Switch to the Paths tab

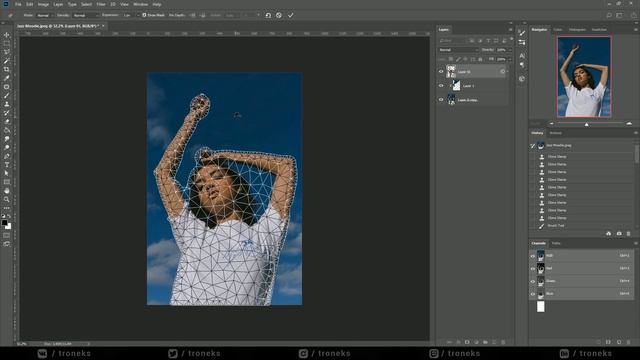point(556,243)
